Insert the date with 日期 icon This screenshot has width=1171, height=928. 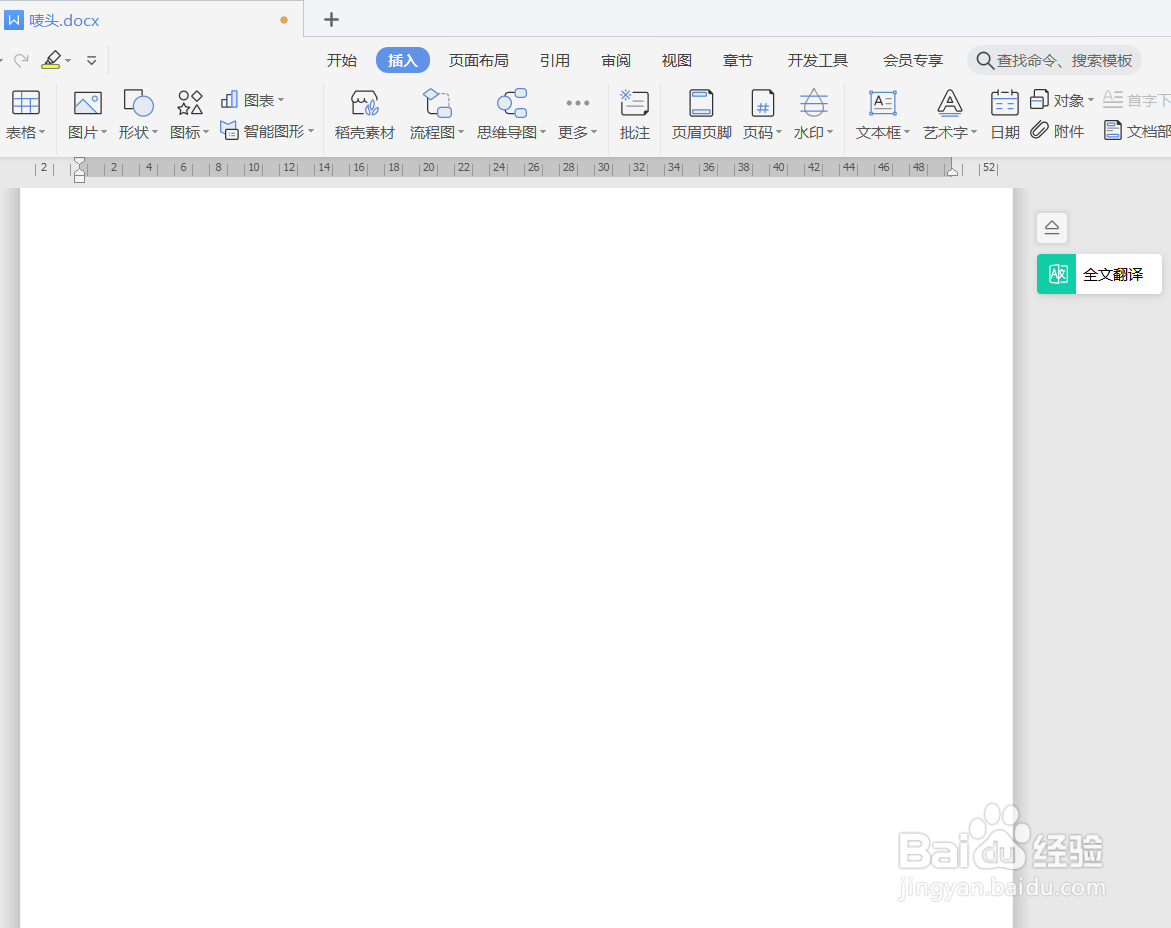1004,103
